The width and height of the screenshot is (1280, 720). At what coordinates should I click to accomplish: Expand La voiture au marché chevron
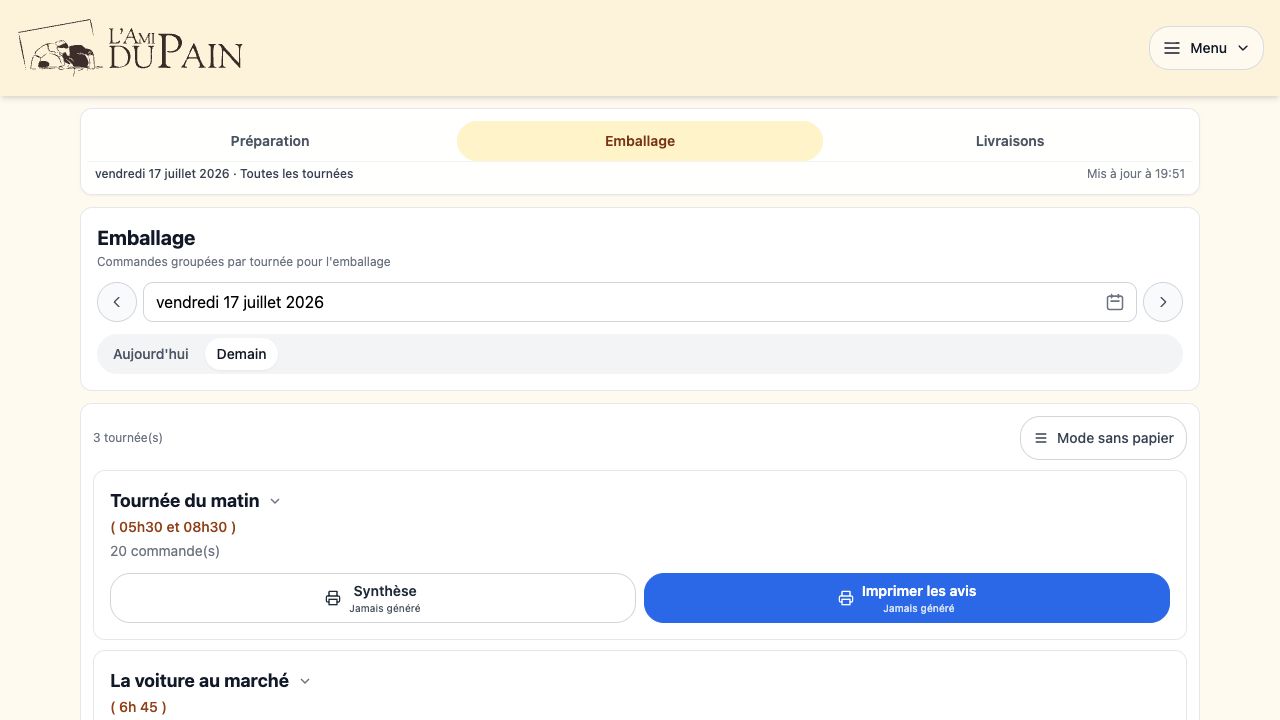pos(305,681)
